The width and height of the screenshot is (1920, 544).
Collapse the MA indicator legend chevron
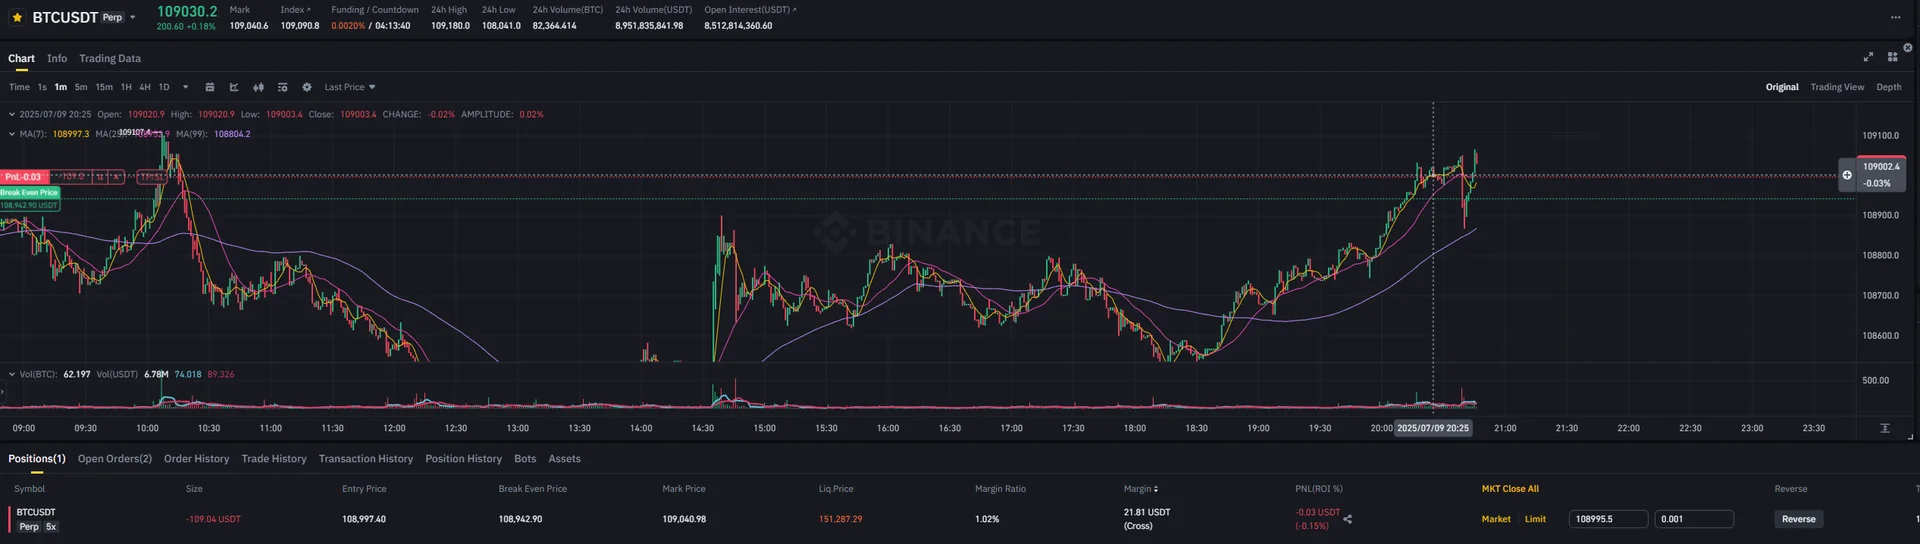tap(12, 134)
